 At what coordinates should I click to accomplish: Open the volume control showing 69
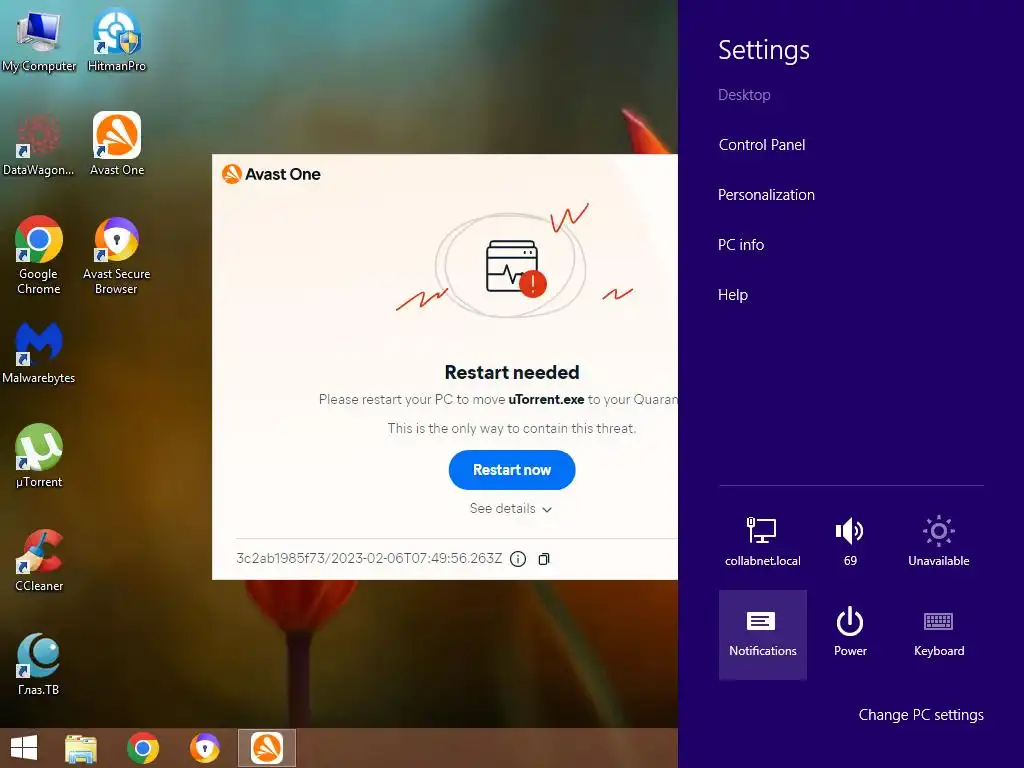click(850, 541)
